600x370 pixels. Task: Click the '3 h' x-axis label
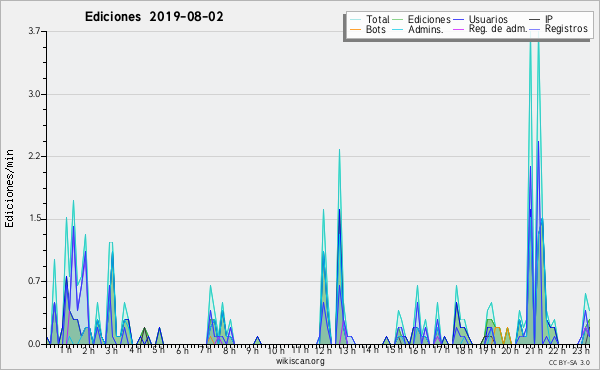[x=111, y=351]
